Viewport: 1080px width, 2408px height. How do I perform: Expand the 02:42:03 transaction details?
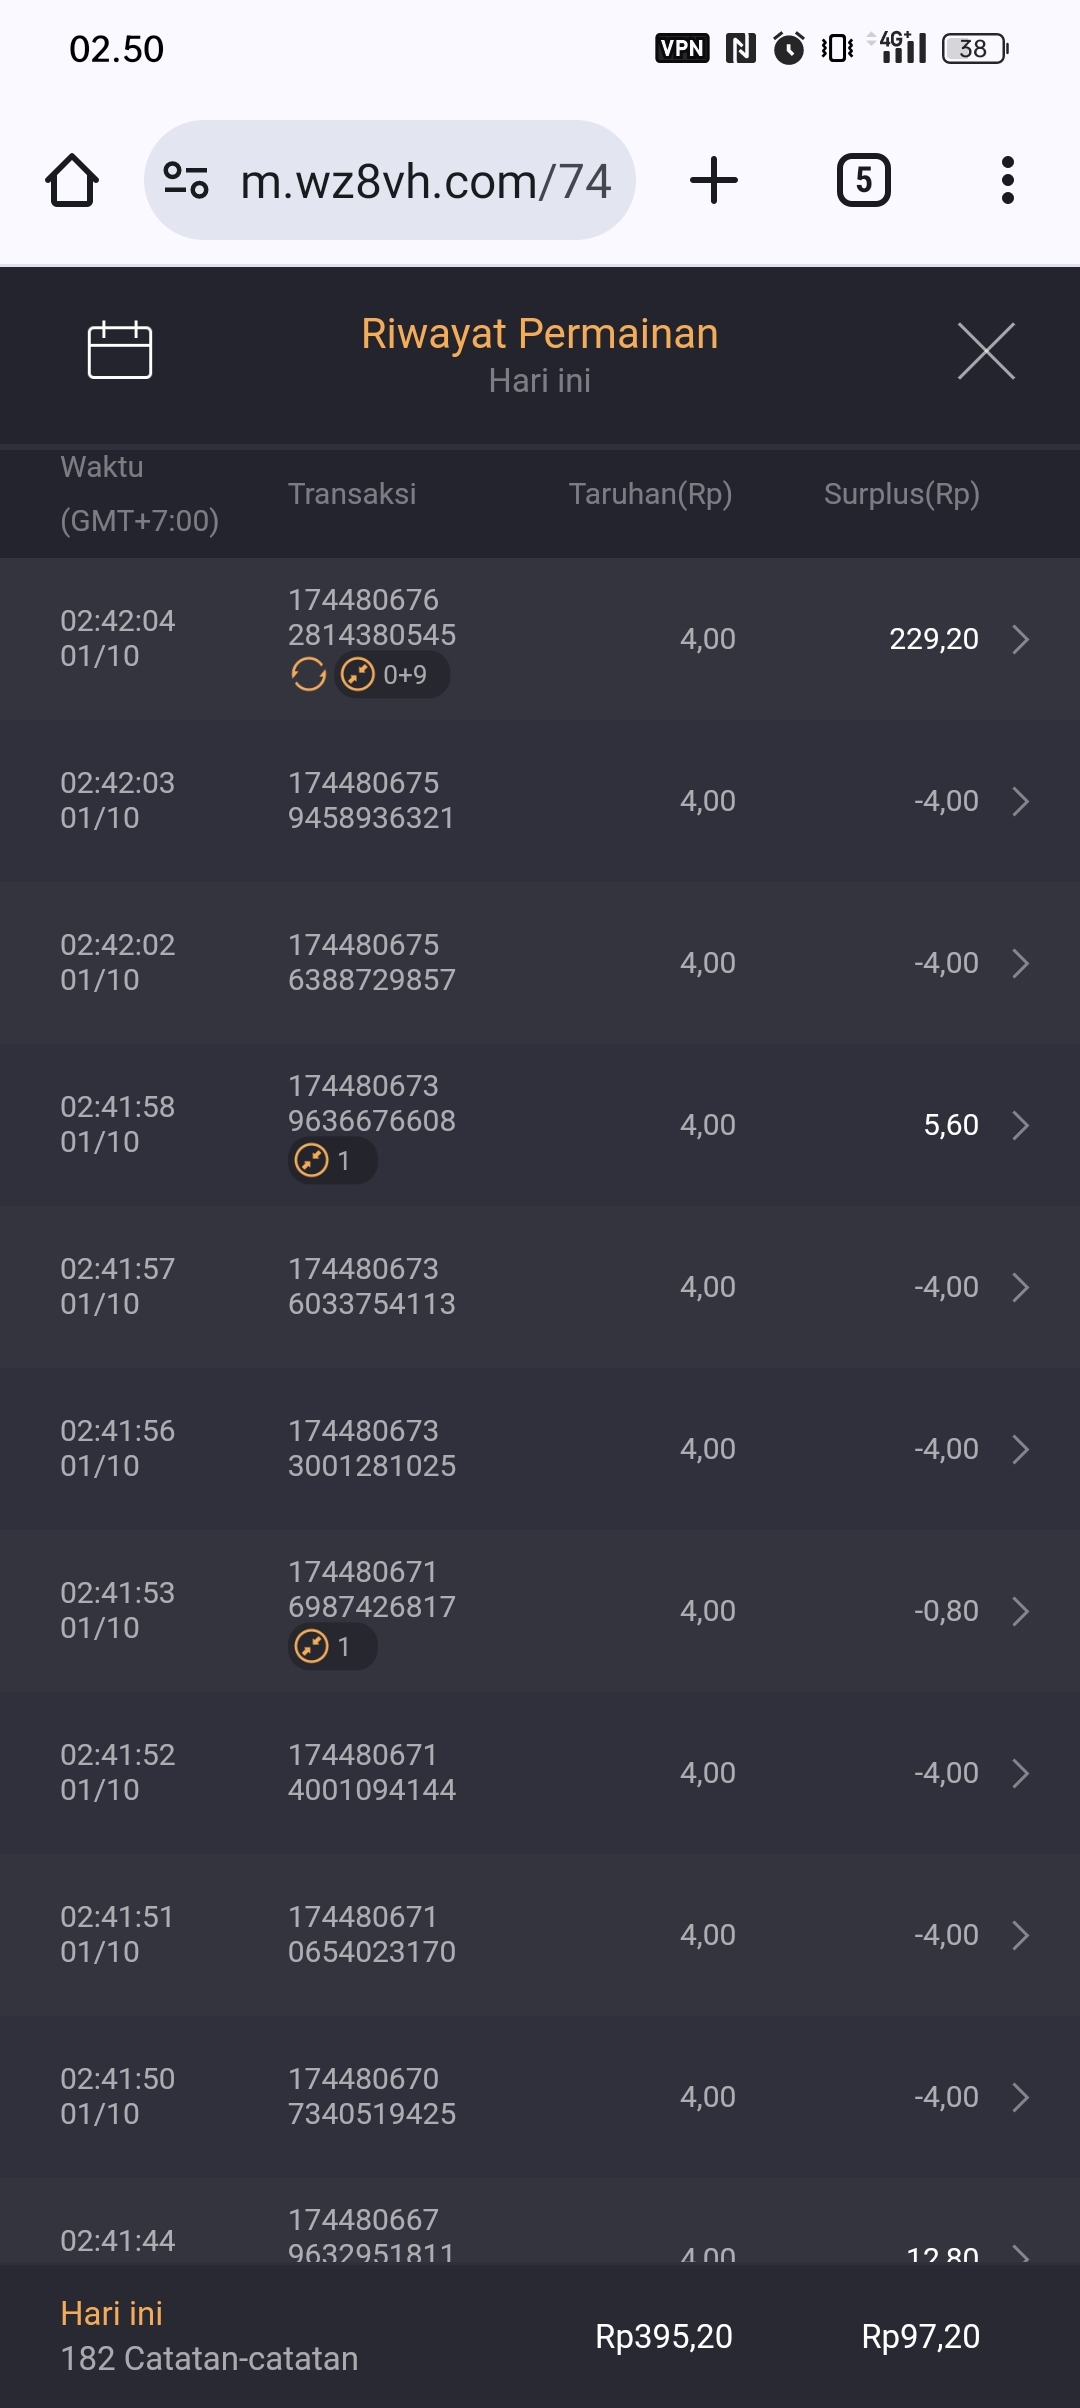click(1020, 801)
